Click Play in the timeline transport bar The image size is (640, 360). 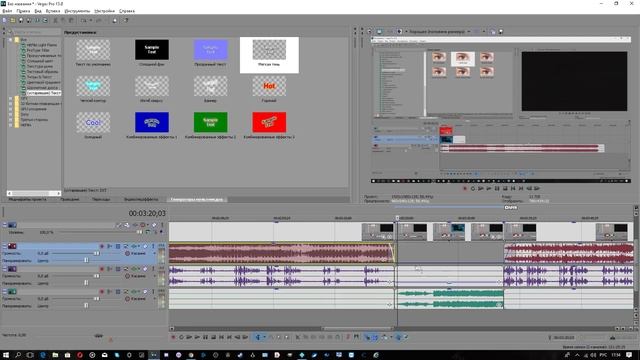point(197,337)
